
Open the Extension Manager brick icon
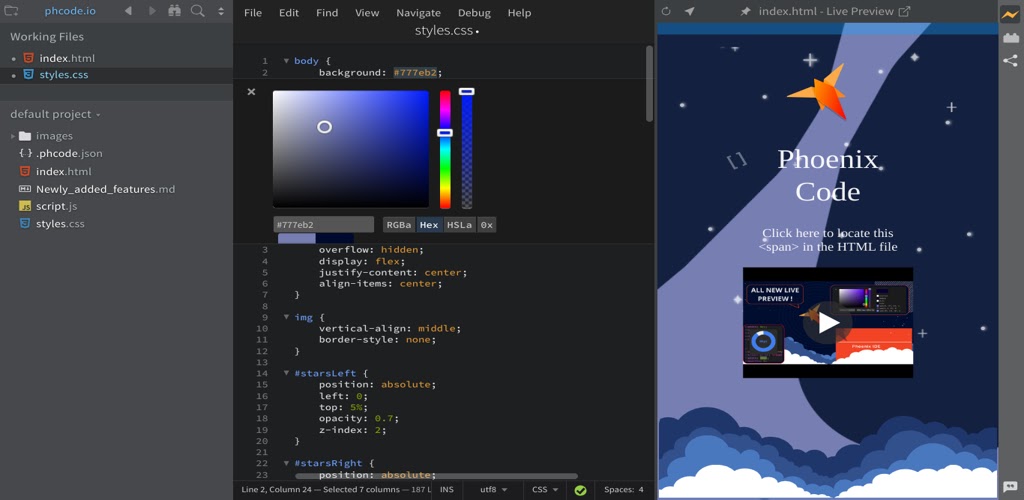pos(1010,37)
